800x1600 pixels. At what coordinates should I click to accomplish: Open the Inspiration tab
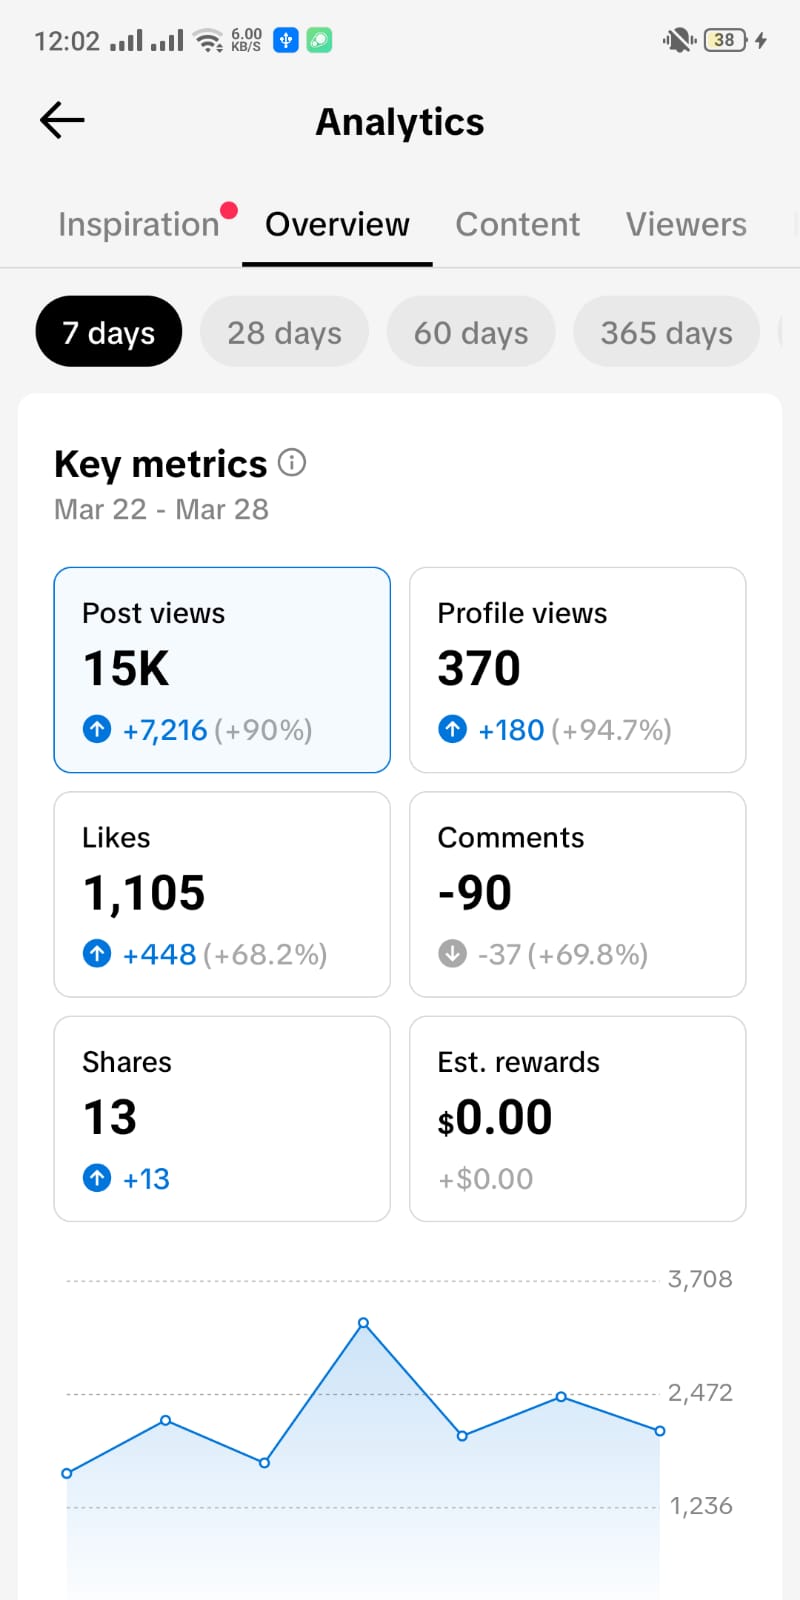139,224
